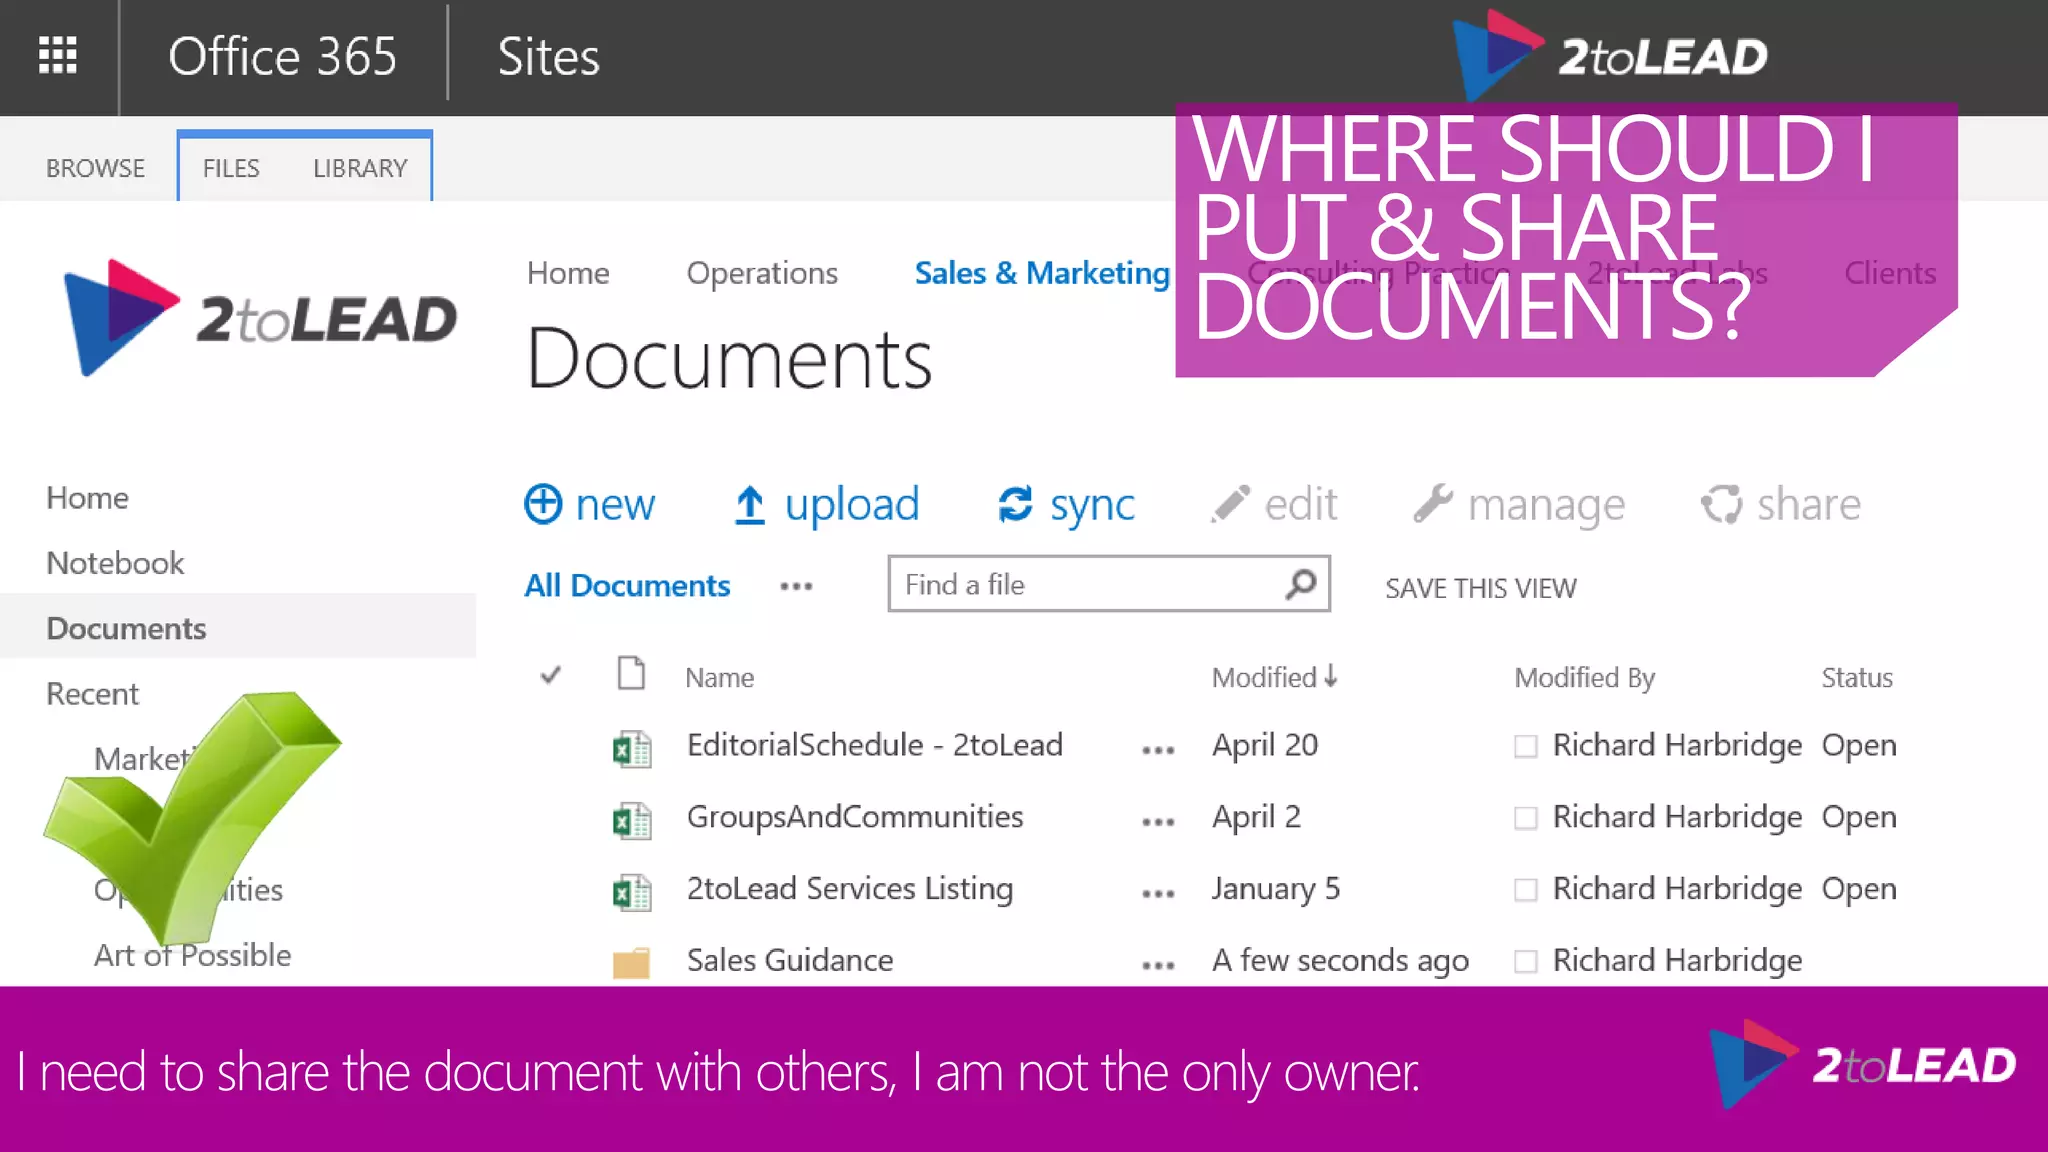Open view options ellipsis beside All Documents
Screen dimensions: 2048x1152
point(796,587)
